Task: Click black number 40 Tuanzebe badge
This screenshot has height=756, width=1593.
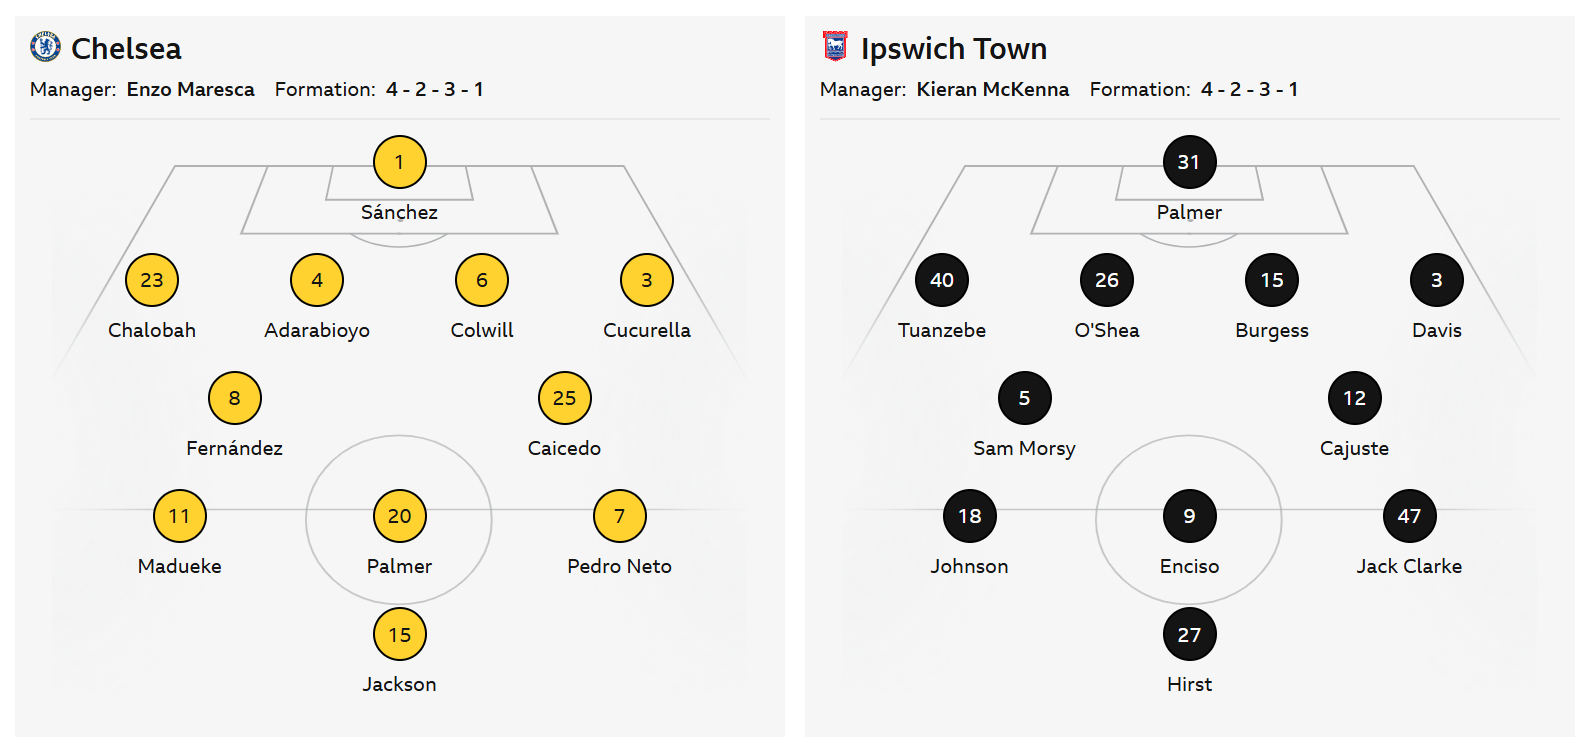Action: coord(942,280)
